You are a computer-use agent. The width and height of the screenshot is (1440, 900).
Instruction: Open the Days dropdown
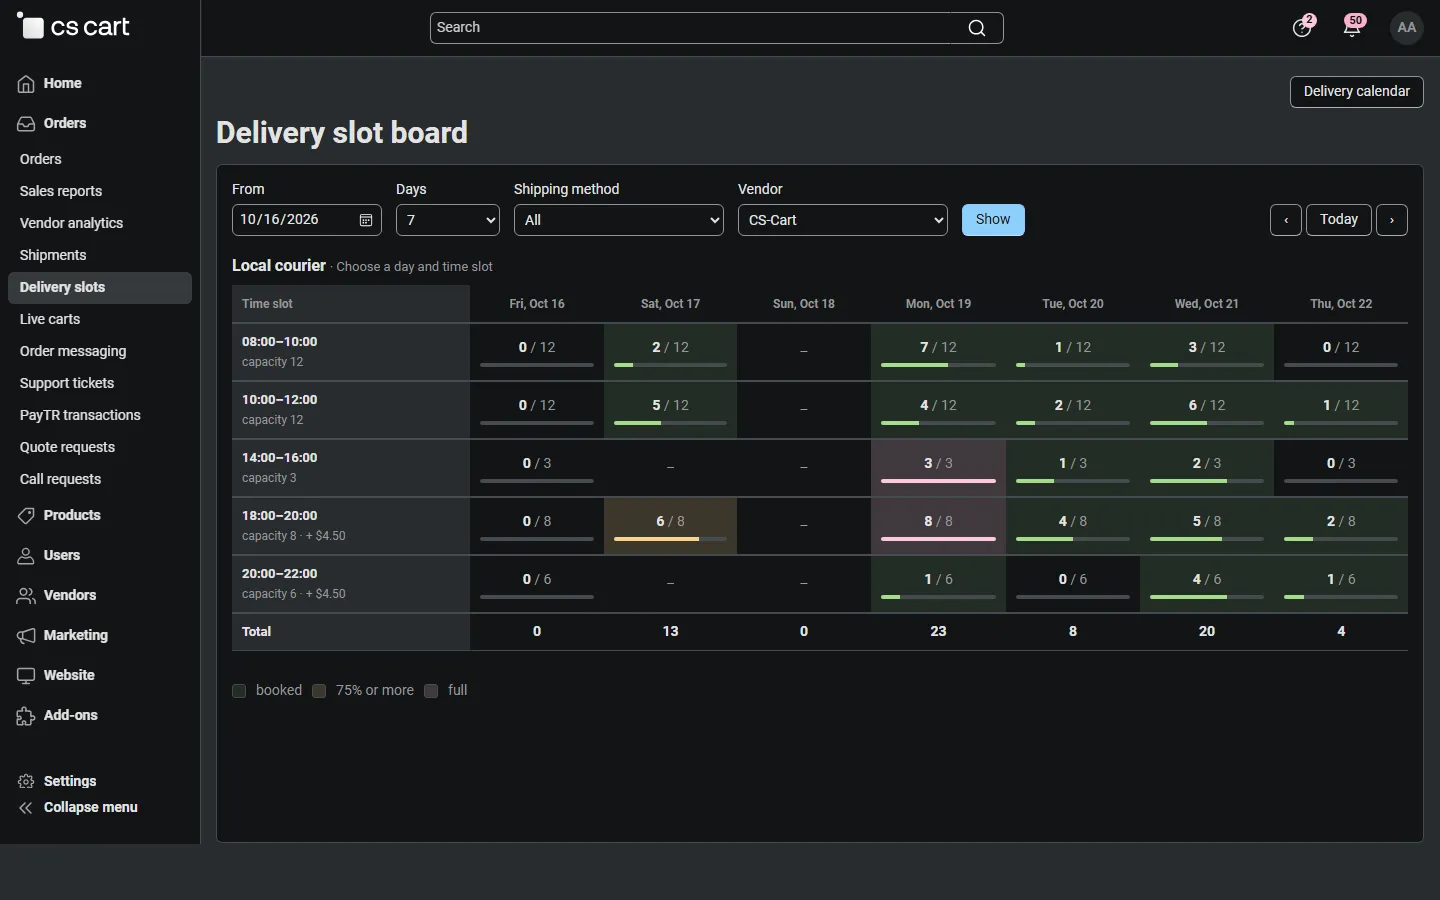point(448,220)
